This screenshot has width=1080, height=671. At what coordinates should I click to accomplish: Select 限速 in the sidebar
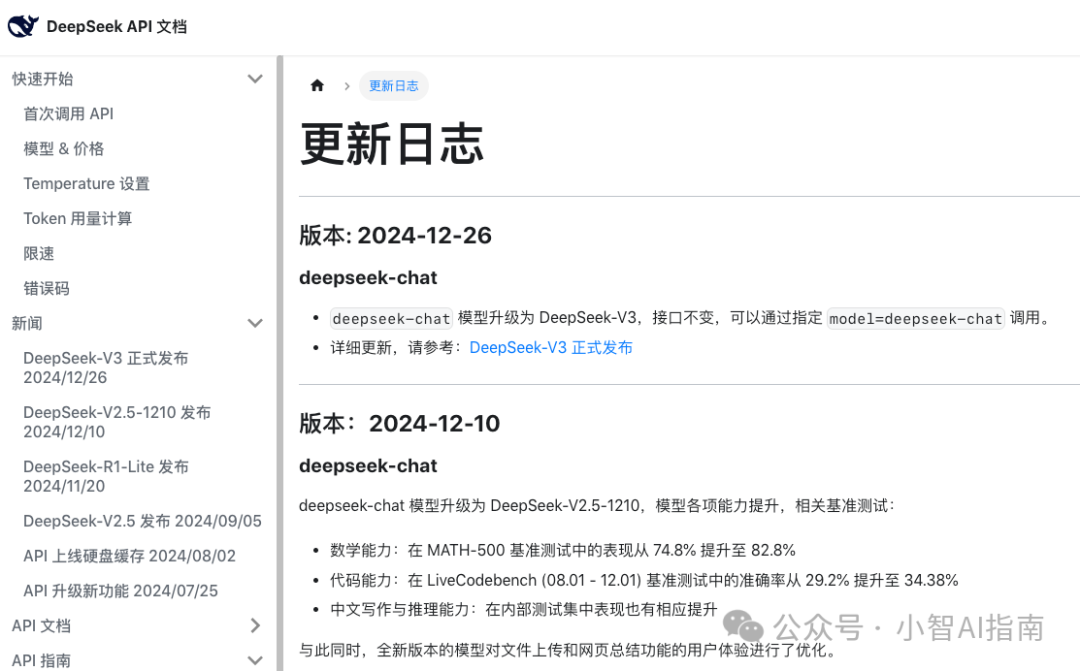click(x=39, y=254)
